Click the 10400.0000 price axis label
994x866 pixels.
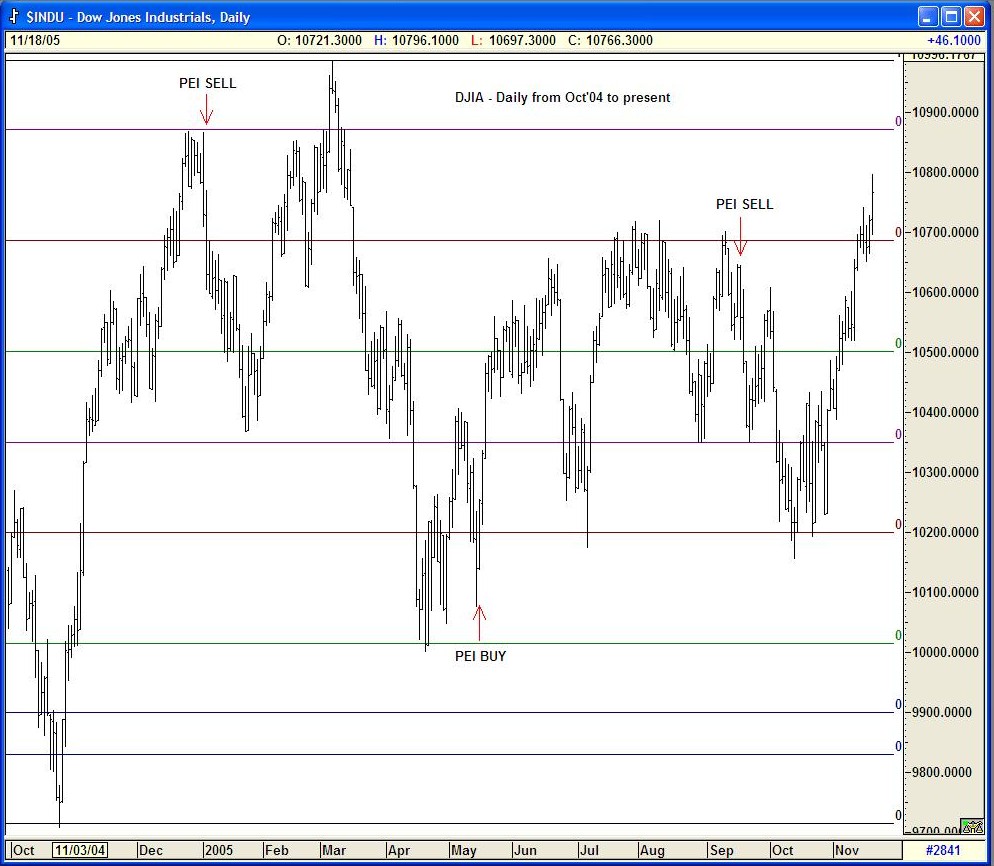pyautogui.click(x=945, y=412)
